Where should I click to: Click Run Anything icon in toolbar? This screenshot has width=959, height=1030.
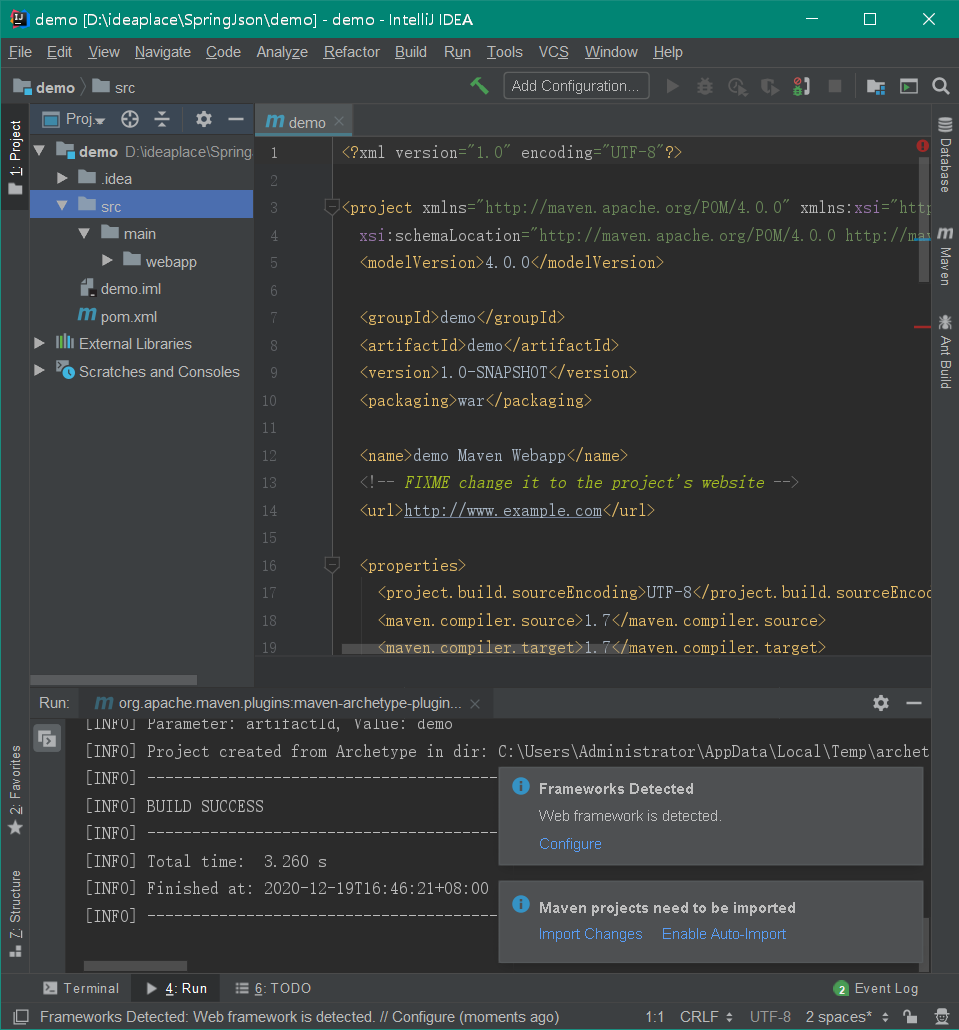point(909,86)
